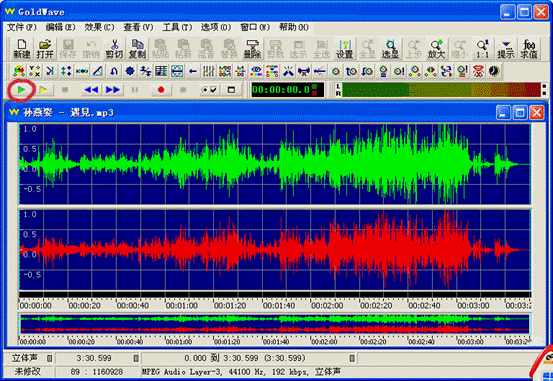Click the yellow play button

point(43,90)
